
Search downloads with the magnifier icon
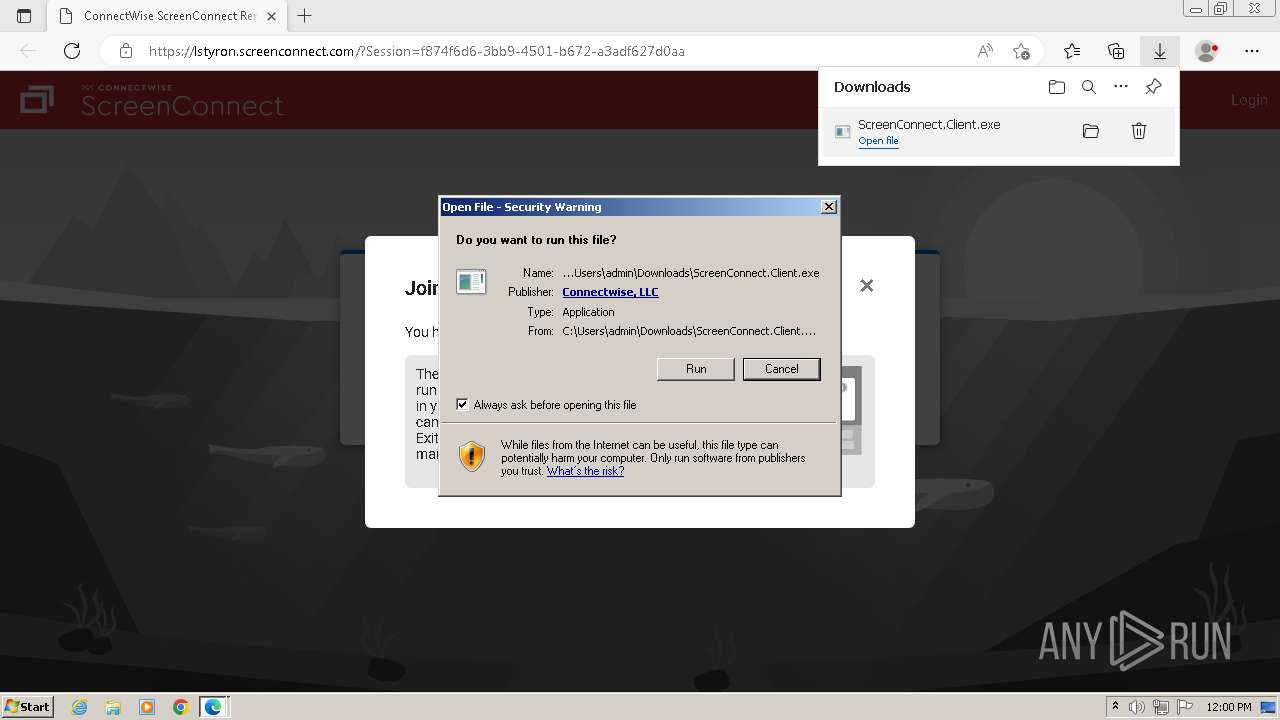[1089, 87]
